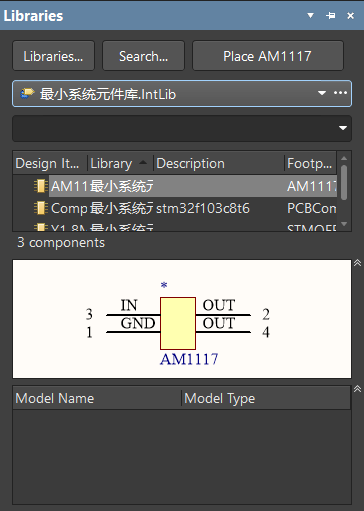364x511 pixels.
Task: Open the Libraries... dialog button
Action: (x=53, y=56)
